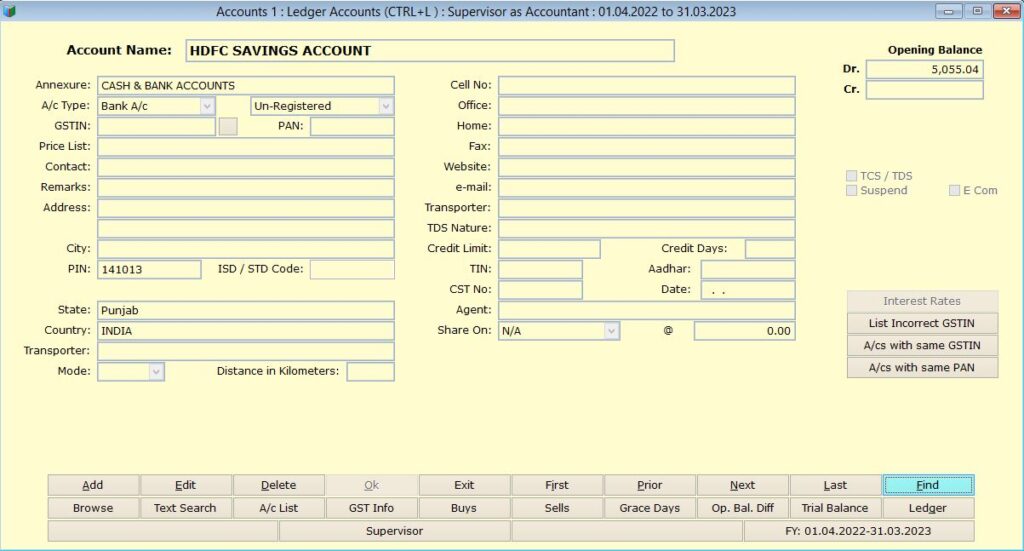Click the Sells button
This screenshot has height=551, width=1024.
pyautogui.click(x=557, y=508)
